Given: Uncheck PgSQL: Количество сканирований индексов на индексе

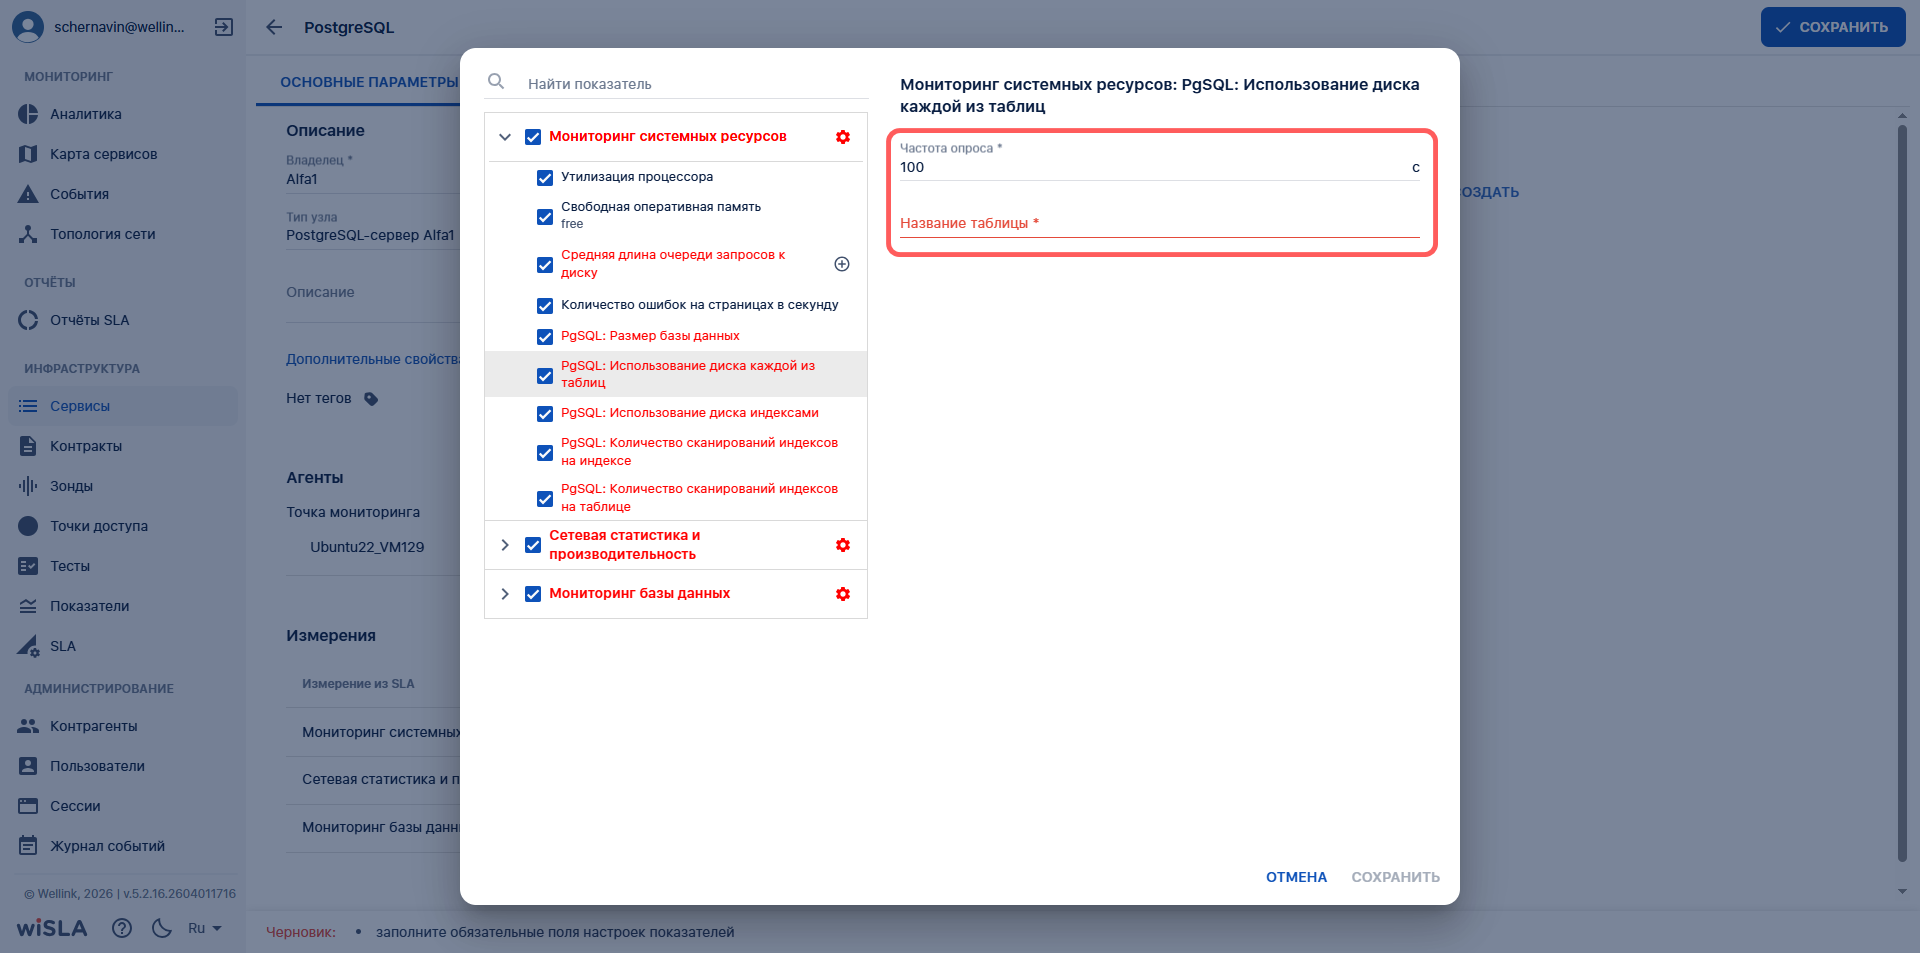Looking at the screenshot, I should [x=545, y=453].
